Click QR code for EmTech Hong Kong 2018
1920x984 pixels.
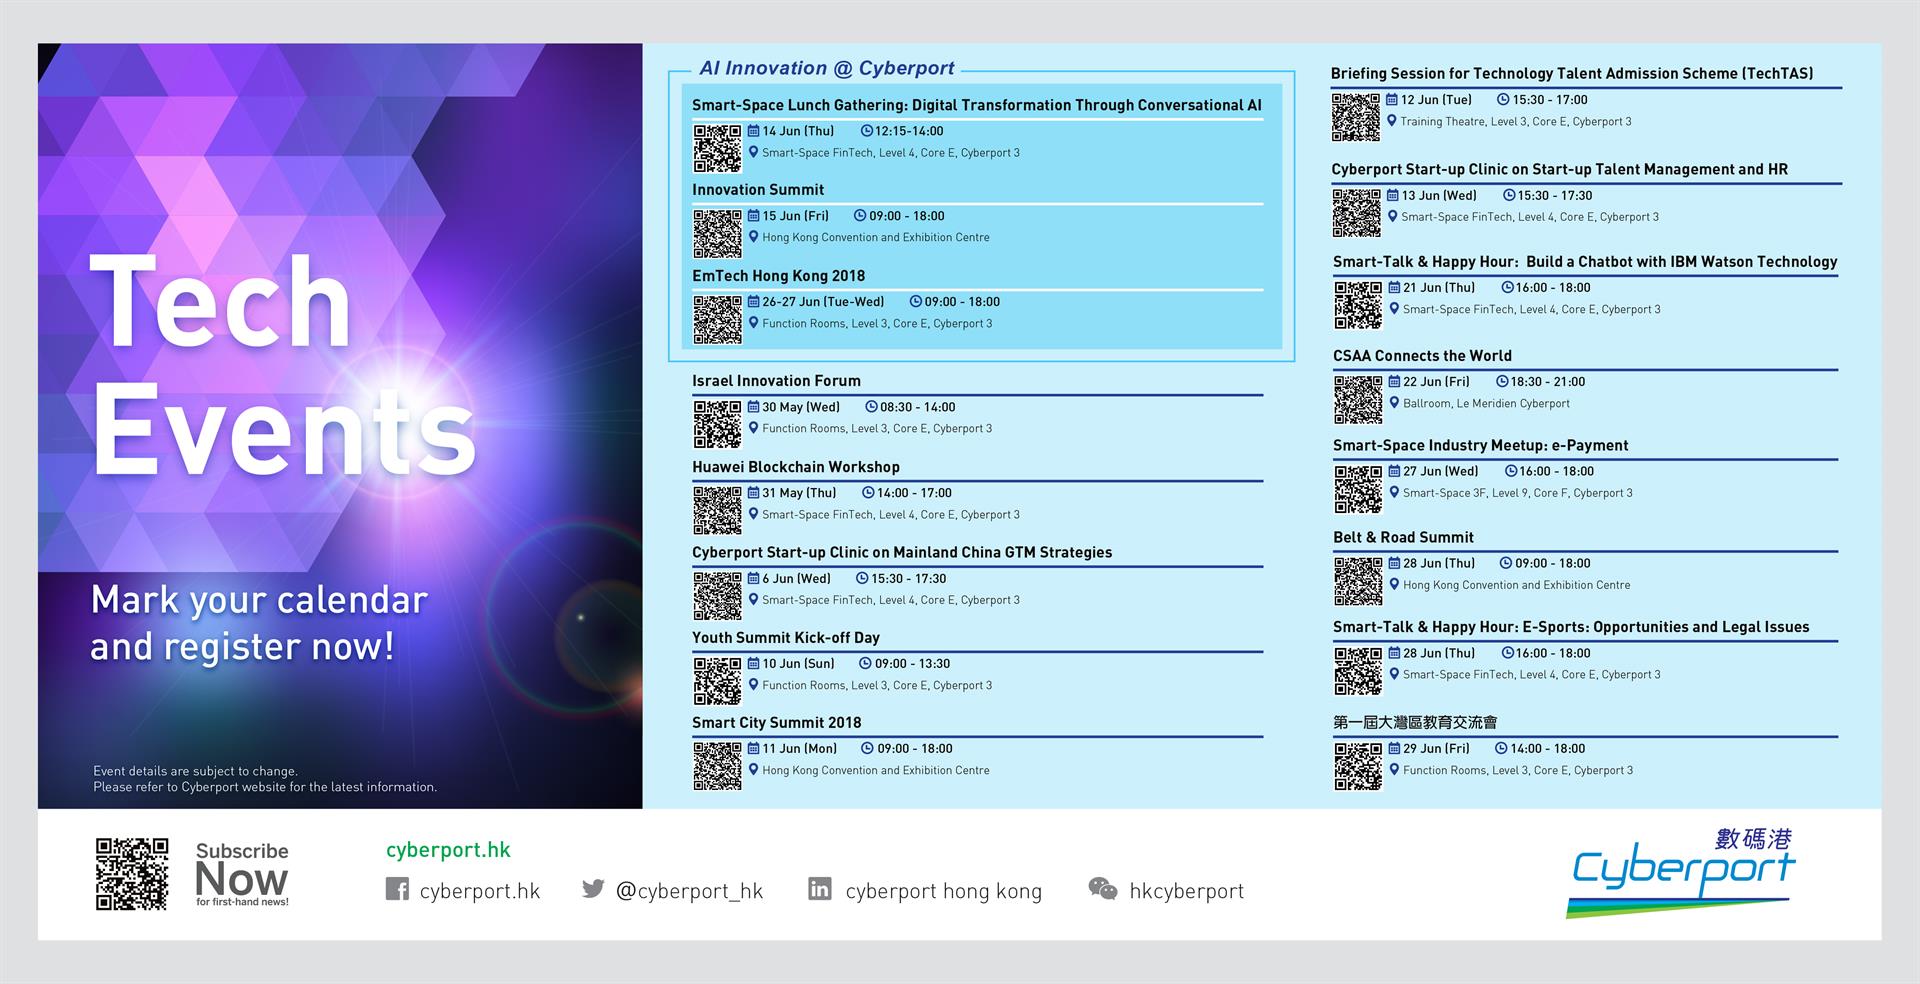718,320
